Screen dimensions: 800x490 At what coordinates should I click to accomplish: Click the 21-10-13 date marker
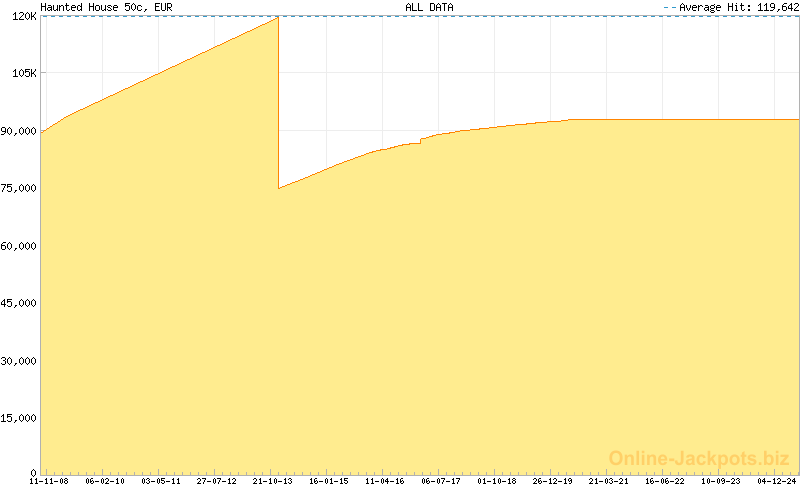pyautogui.click(x=273, y=482)
